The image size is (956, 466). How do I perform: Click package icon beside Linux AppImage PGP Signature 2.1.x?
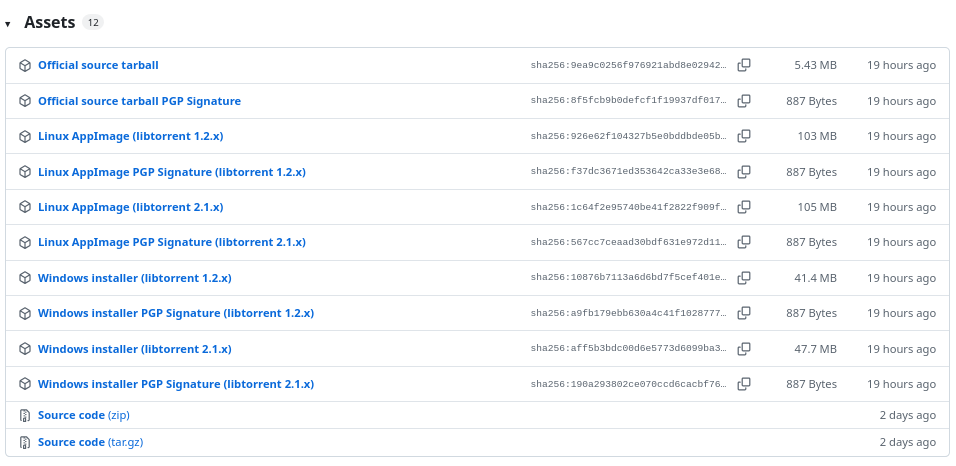pos(25,242)
